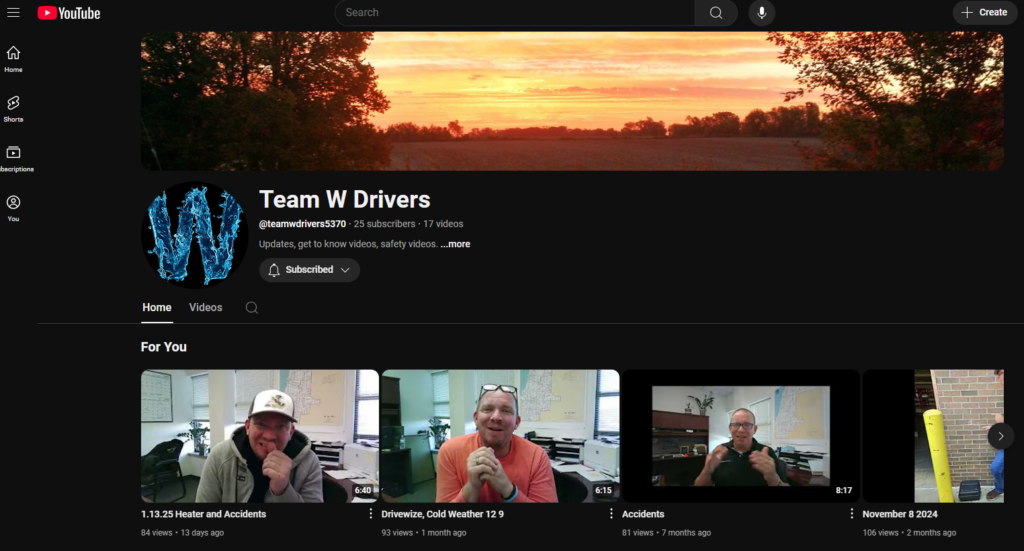The height and width of the screenshot is (551, 1024).
Task: Click the channel banner image
Action: point(572,101)
